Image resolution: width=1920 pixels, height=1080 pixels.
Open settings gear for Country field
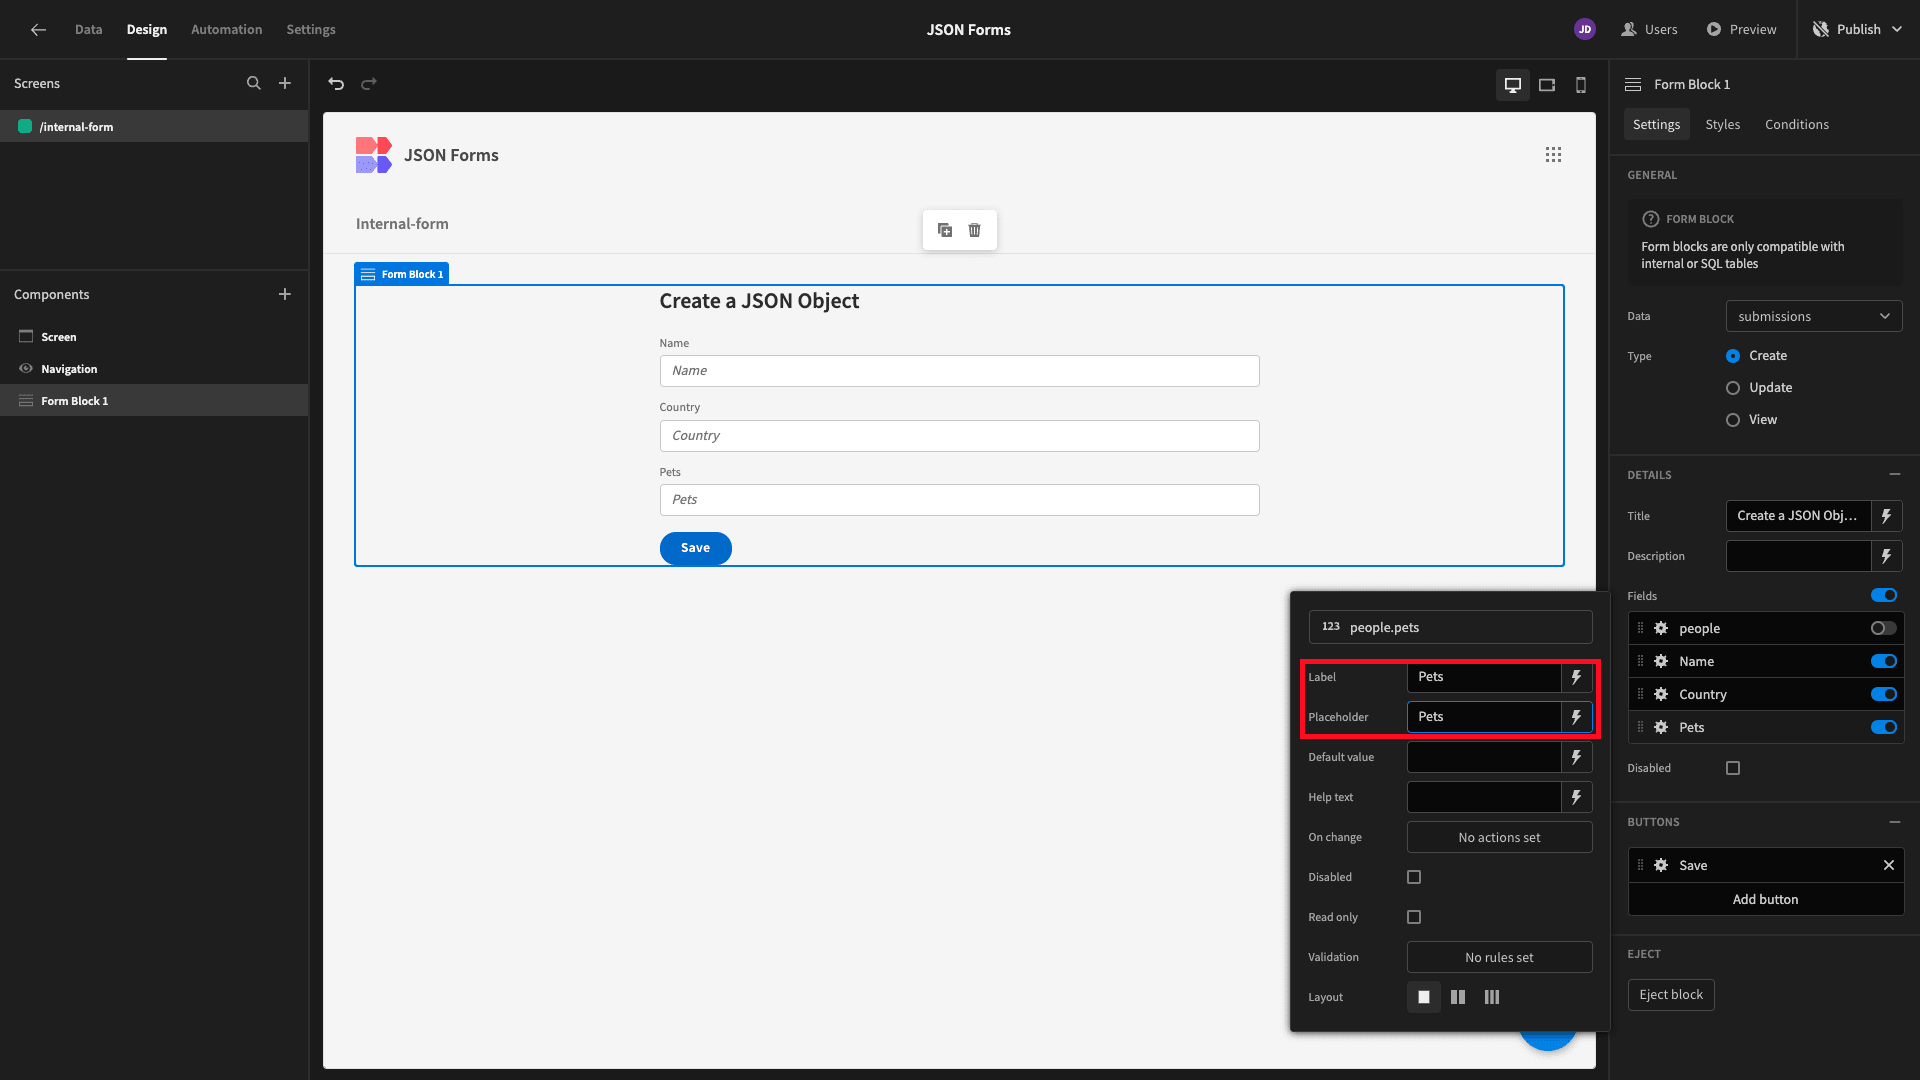(x=1661, y=694)
